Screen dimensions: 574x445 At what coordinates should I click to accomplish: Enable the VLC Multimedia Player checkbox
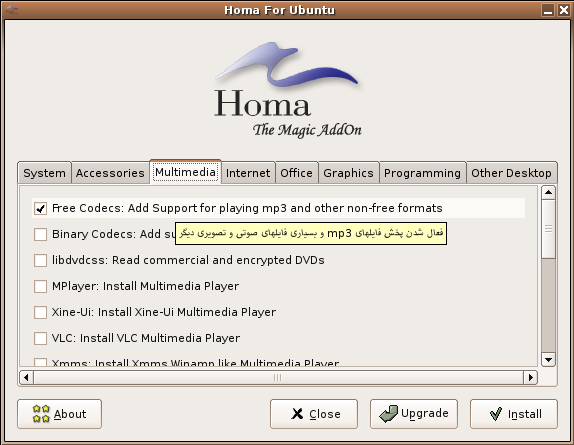tap(40, 338)
